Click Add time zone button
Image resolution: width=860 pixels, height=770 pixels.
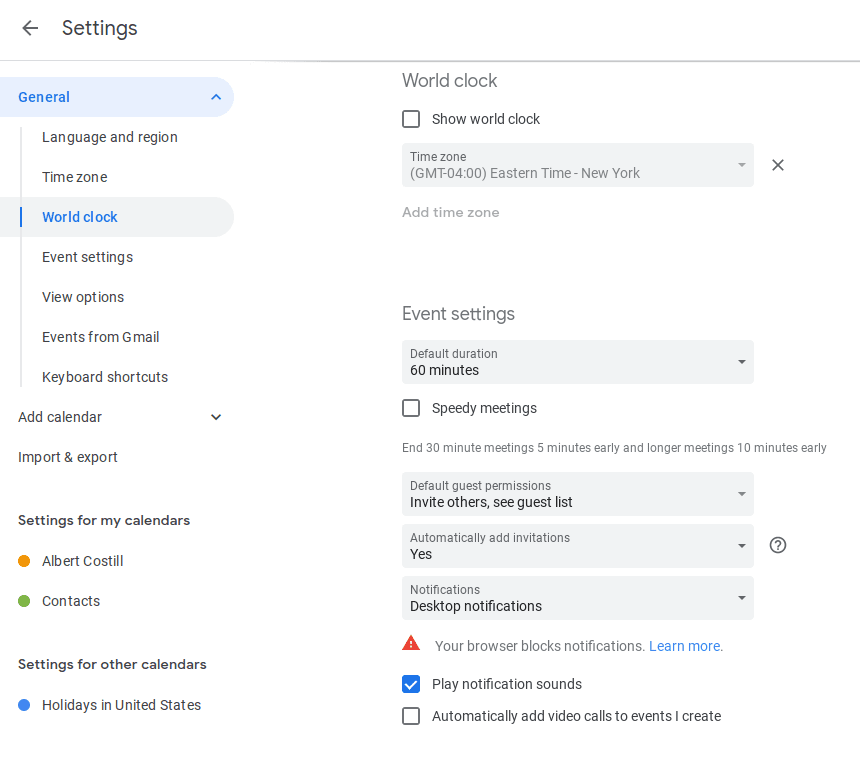point(451,212)
